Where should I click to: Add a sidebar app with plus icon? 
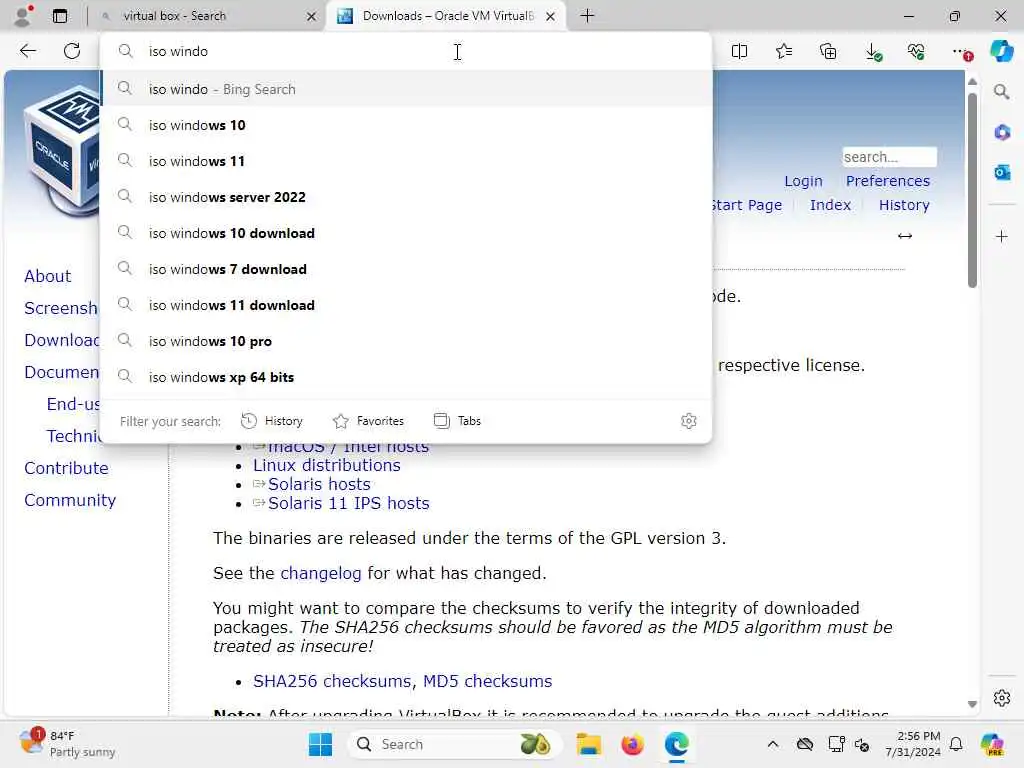pyautogui.click(x=1002, y=236)
